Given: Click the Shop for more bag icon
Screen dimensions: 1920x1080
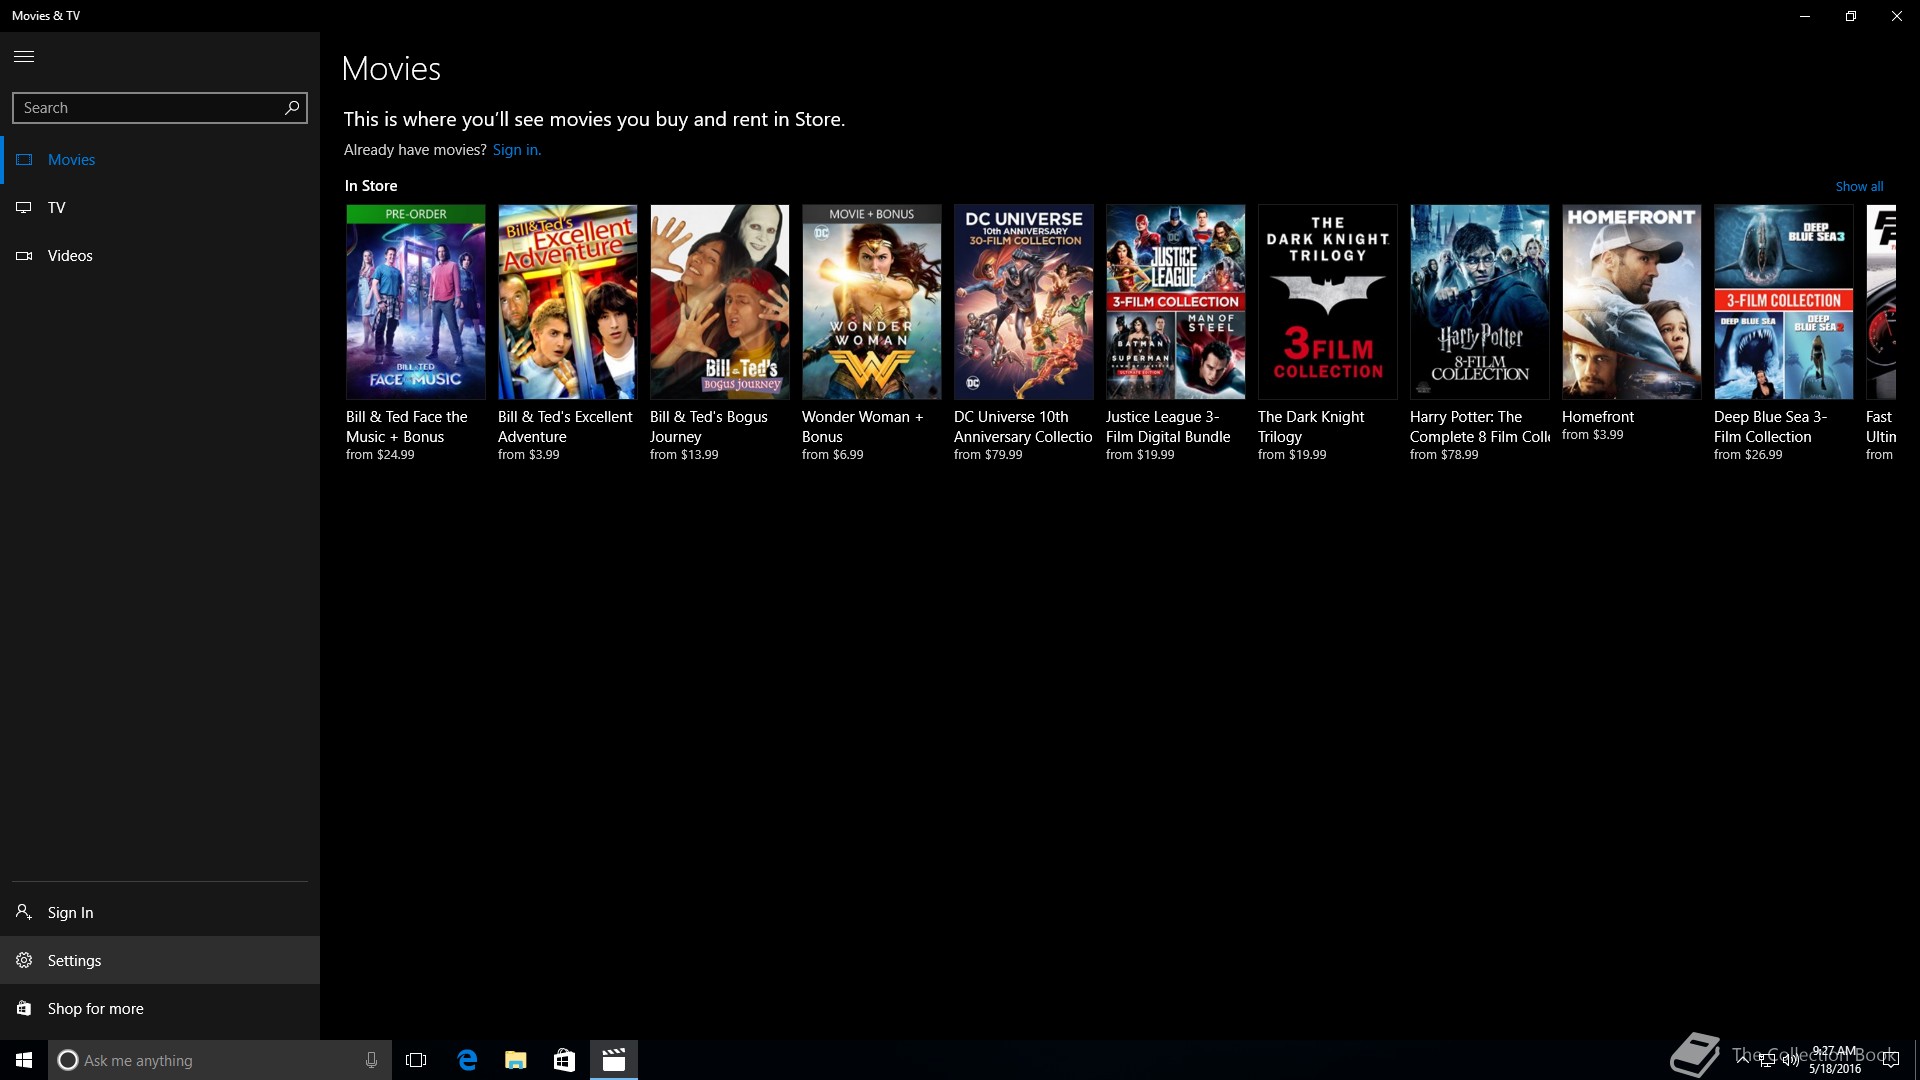Looking at the screenshot, I should [x=24, y=1008].
